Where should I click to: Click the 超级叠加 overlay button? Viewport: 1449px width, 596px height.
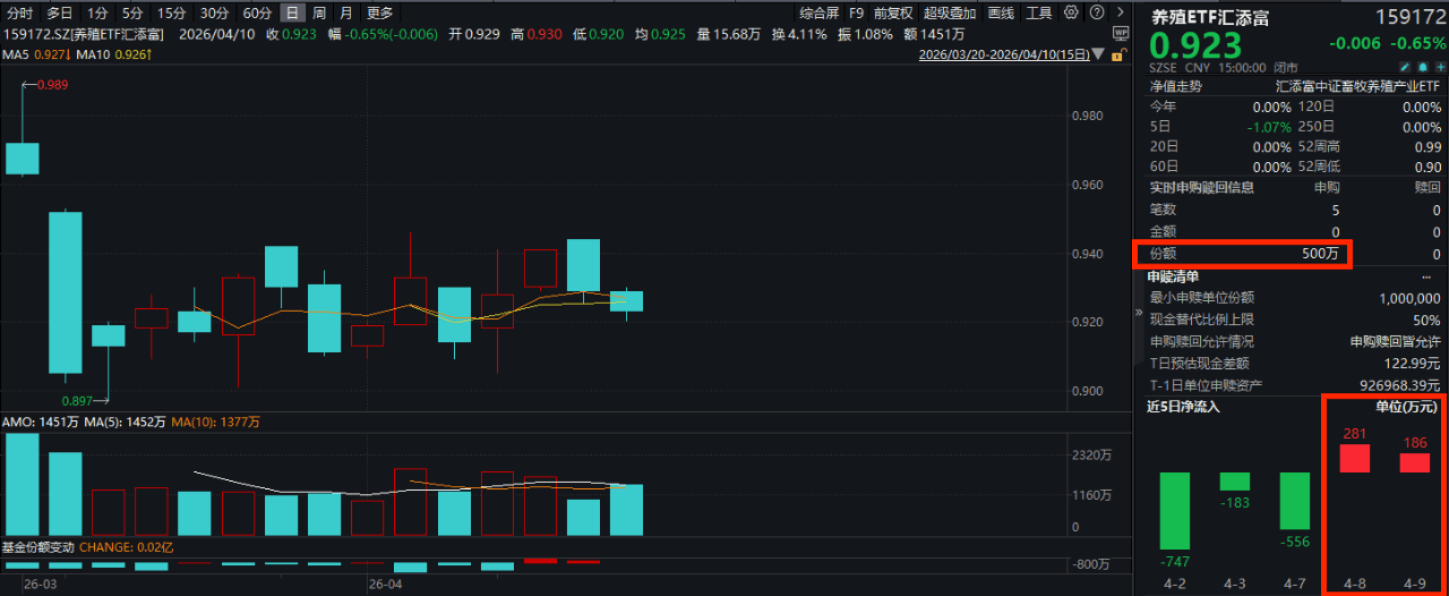pyautogui.click(x=949, y=13)
